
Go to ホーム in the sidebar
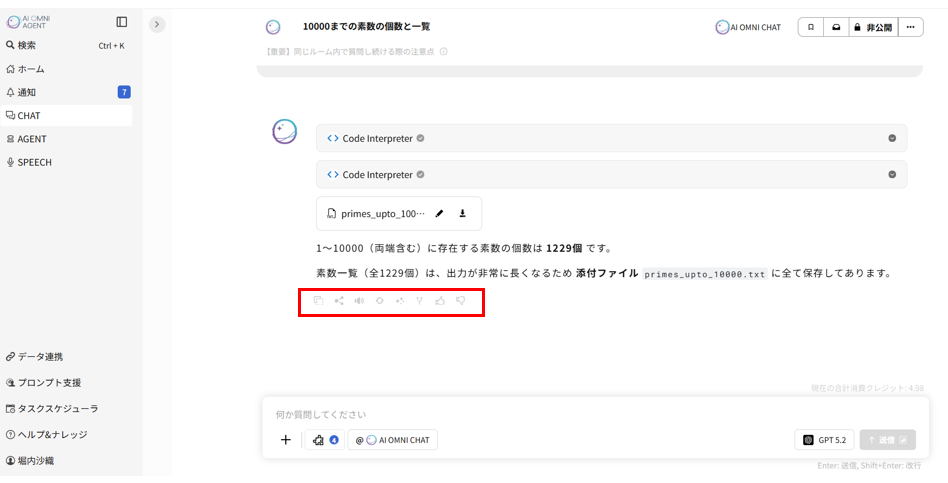(66, 69)
